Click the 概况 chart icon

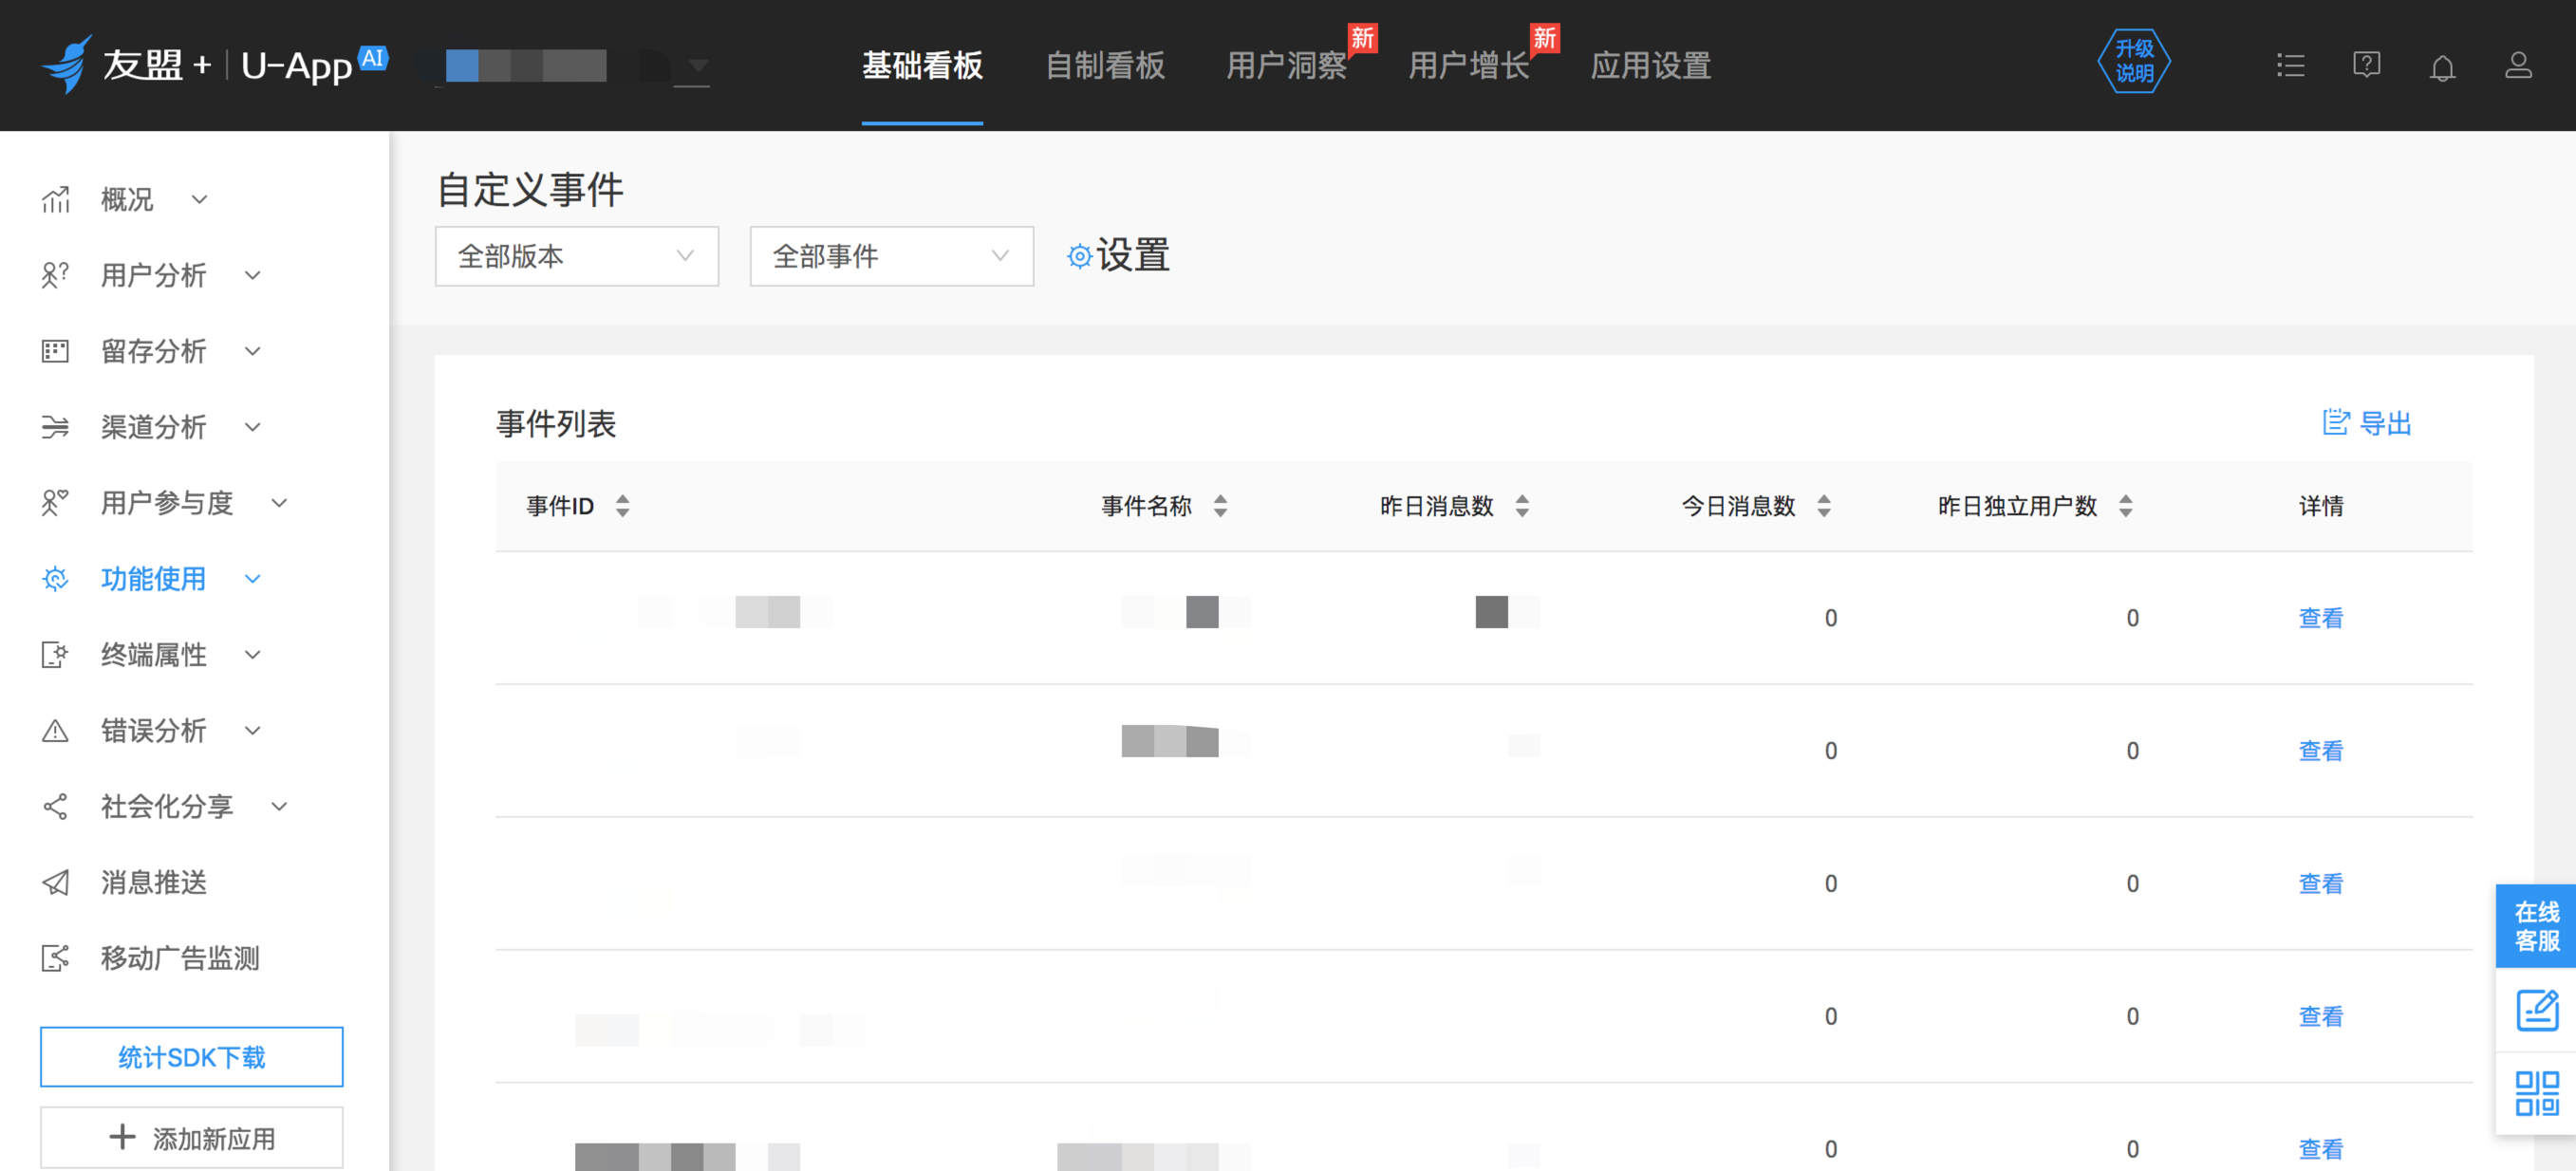[x=55, y=200]
